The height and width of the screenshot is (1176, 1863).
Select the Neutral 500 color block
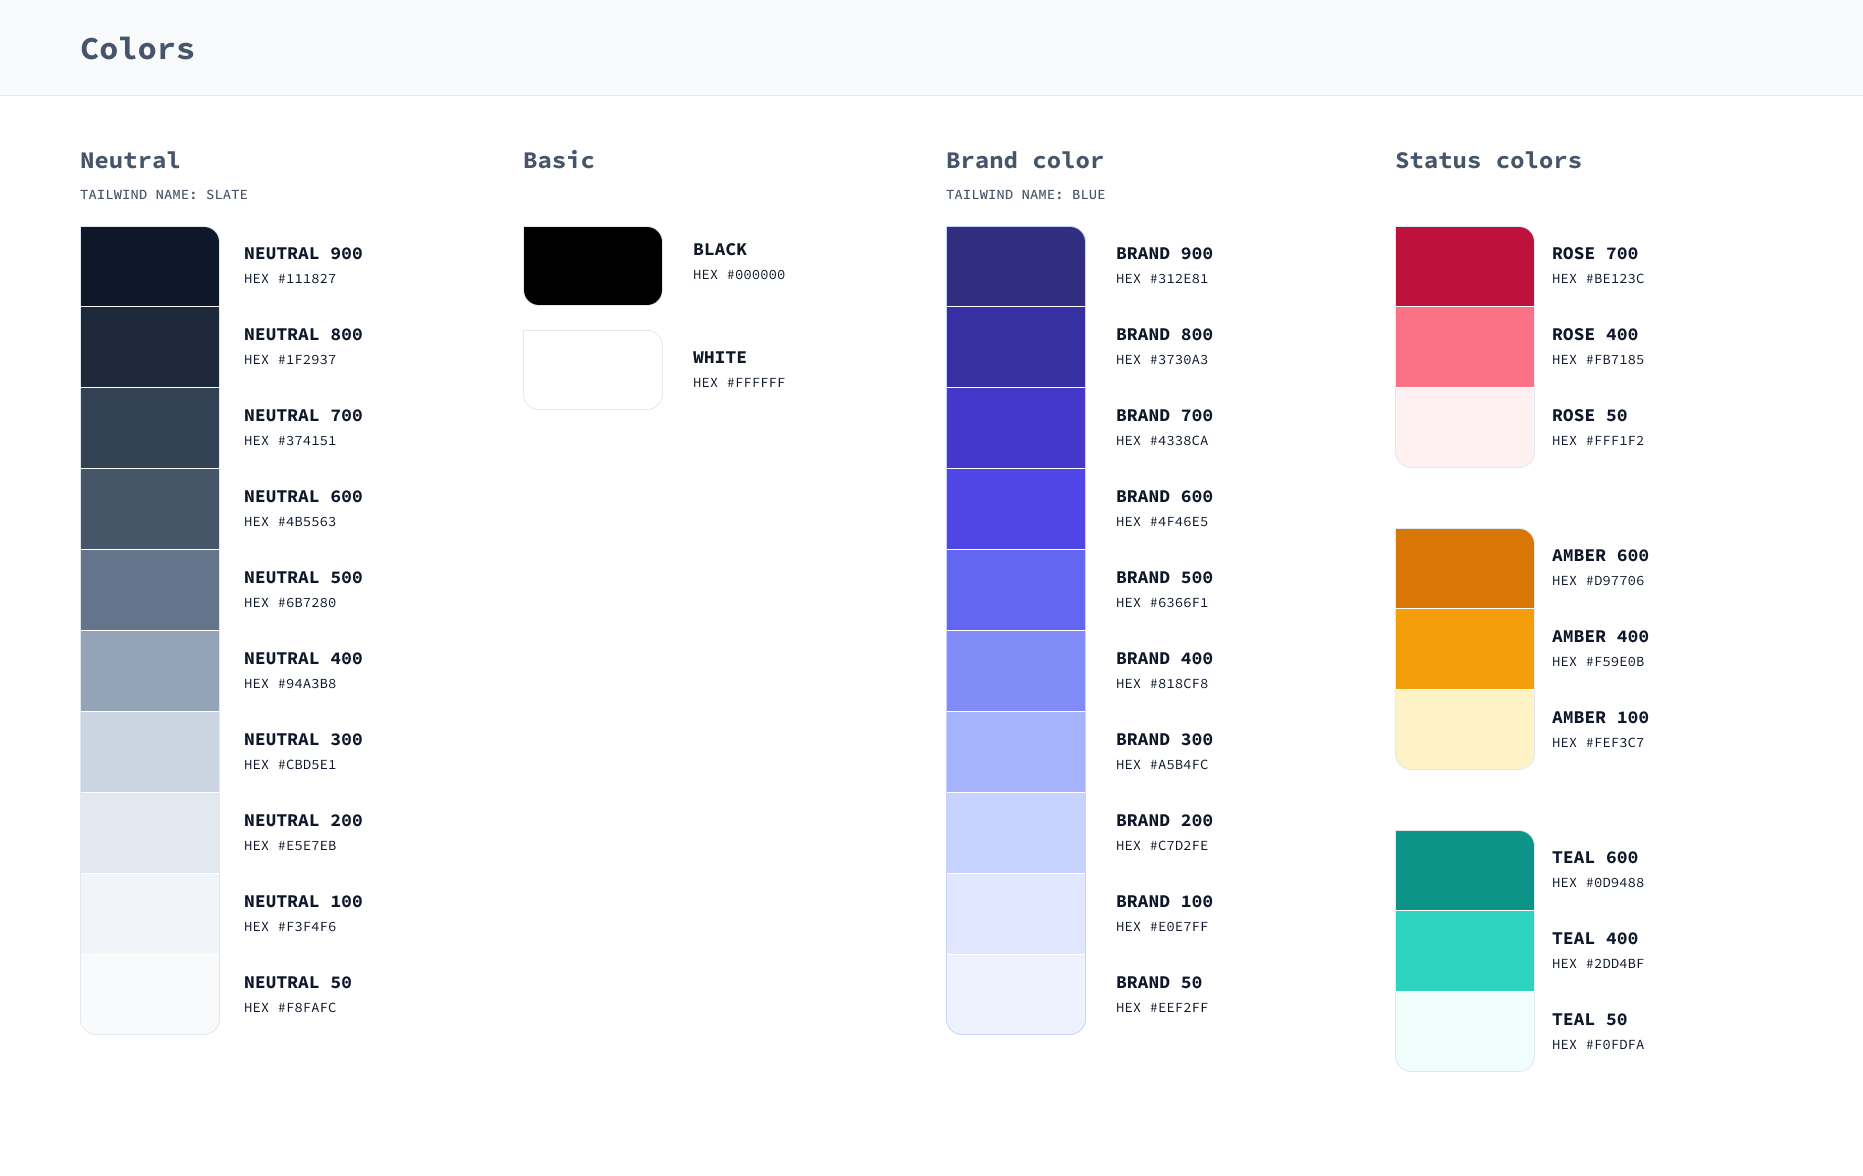150,590
